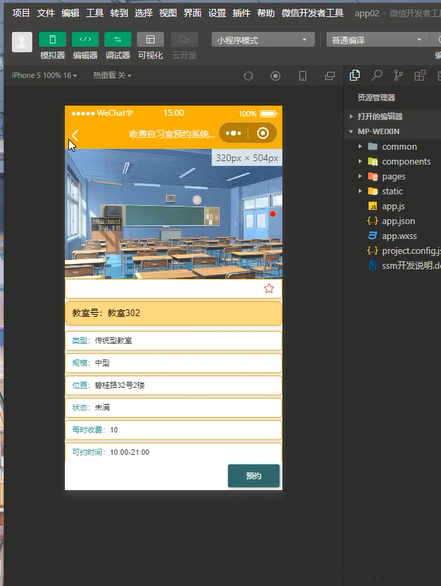Click the mini program page title text
Screen dimensions: 441x586
pyautogui.click(x=172, y=134)
